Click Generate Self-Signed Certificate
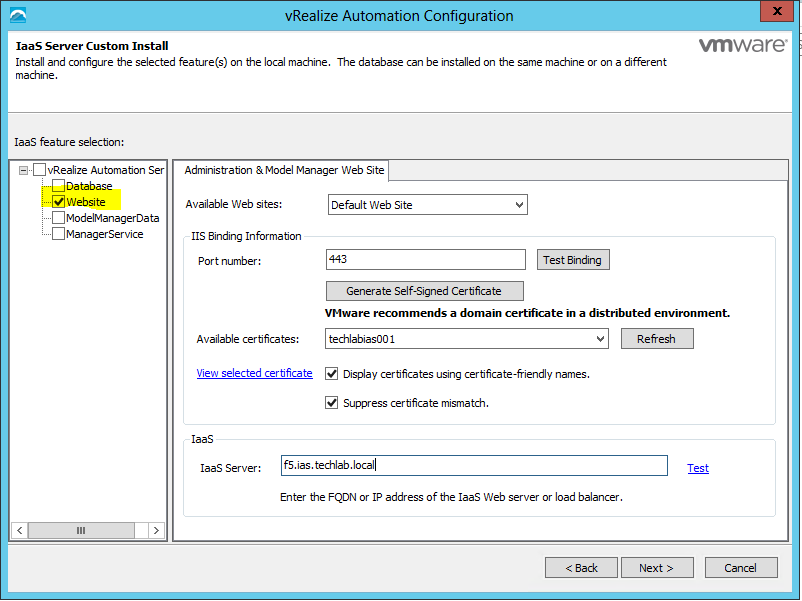The image size is (802, 601). click(425, 291)
